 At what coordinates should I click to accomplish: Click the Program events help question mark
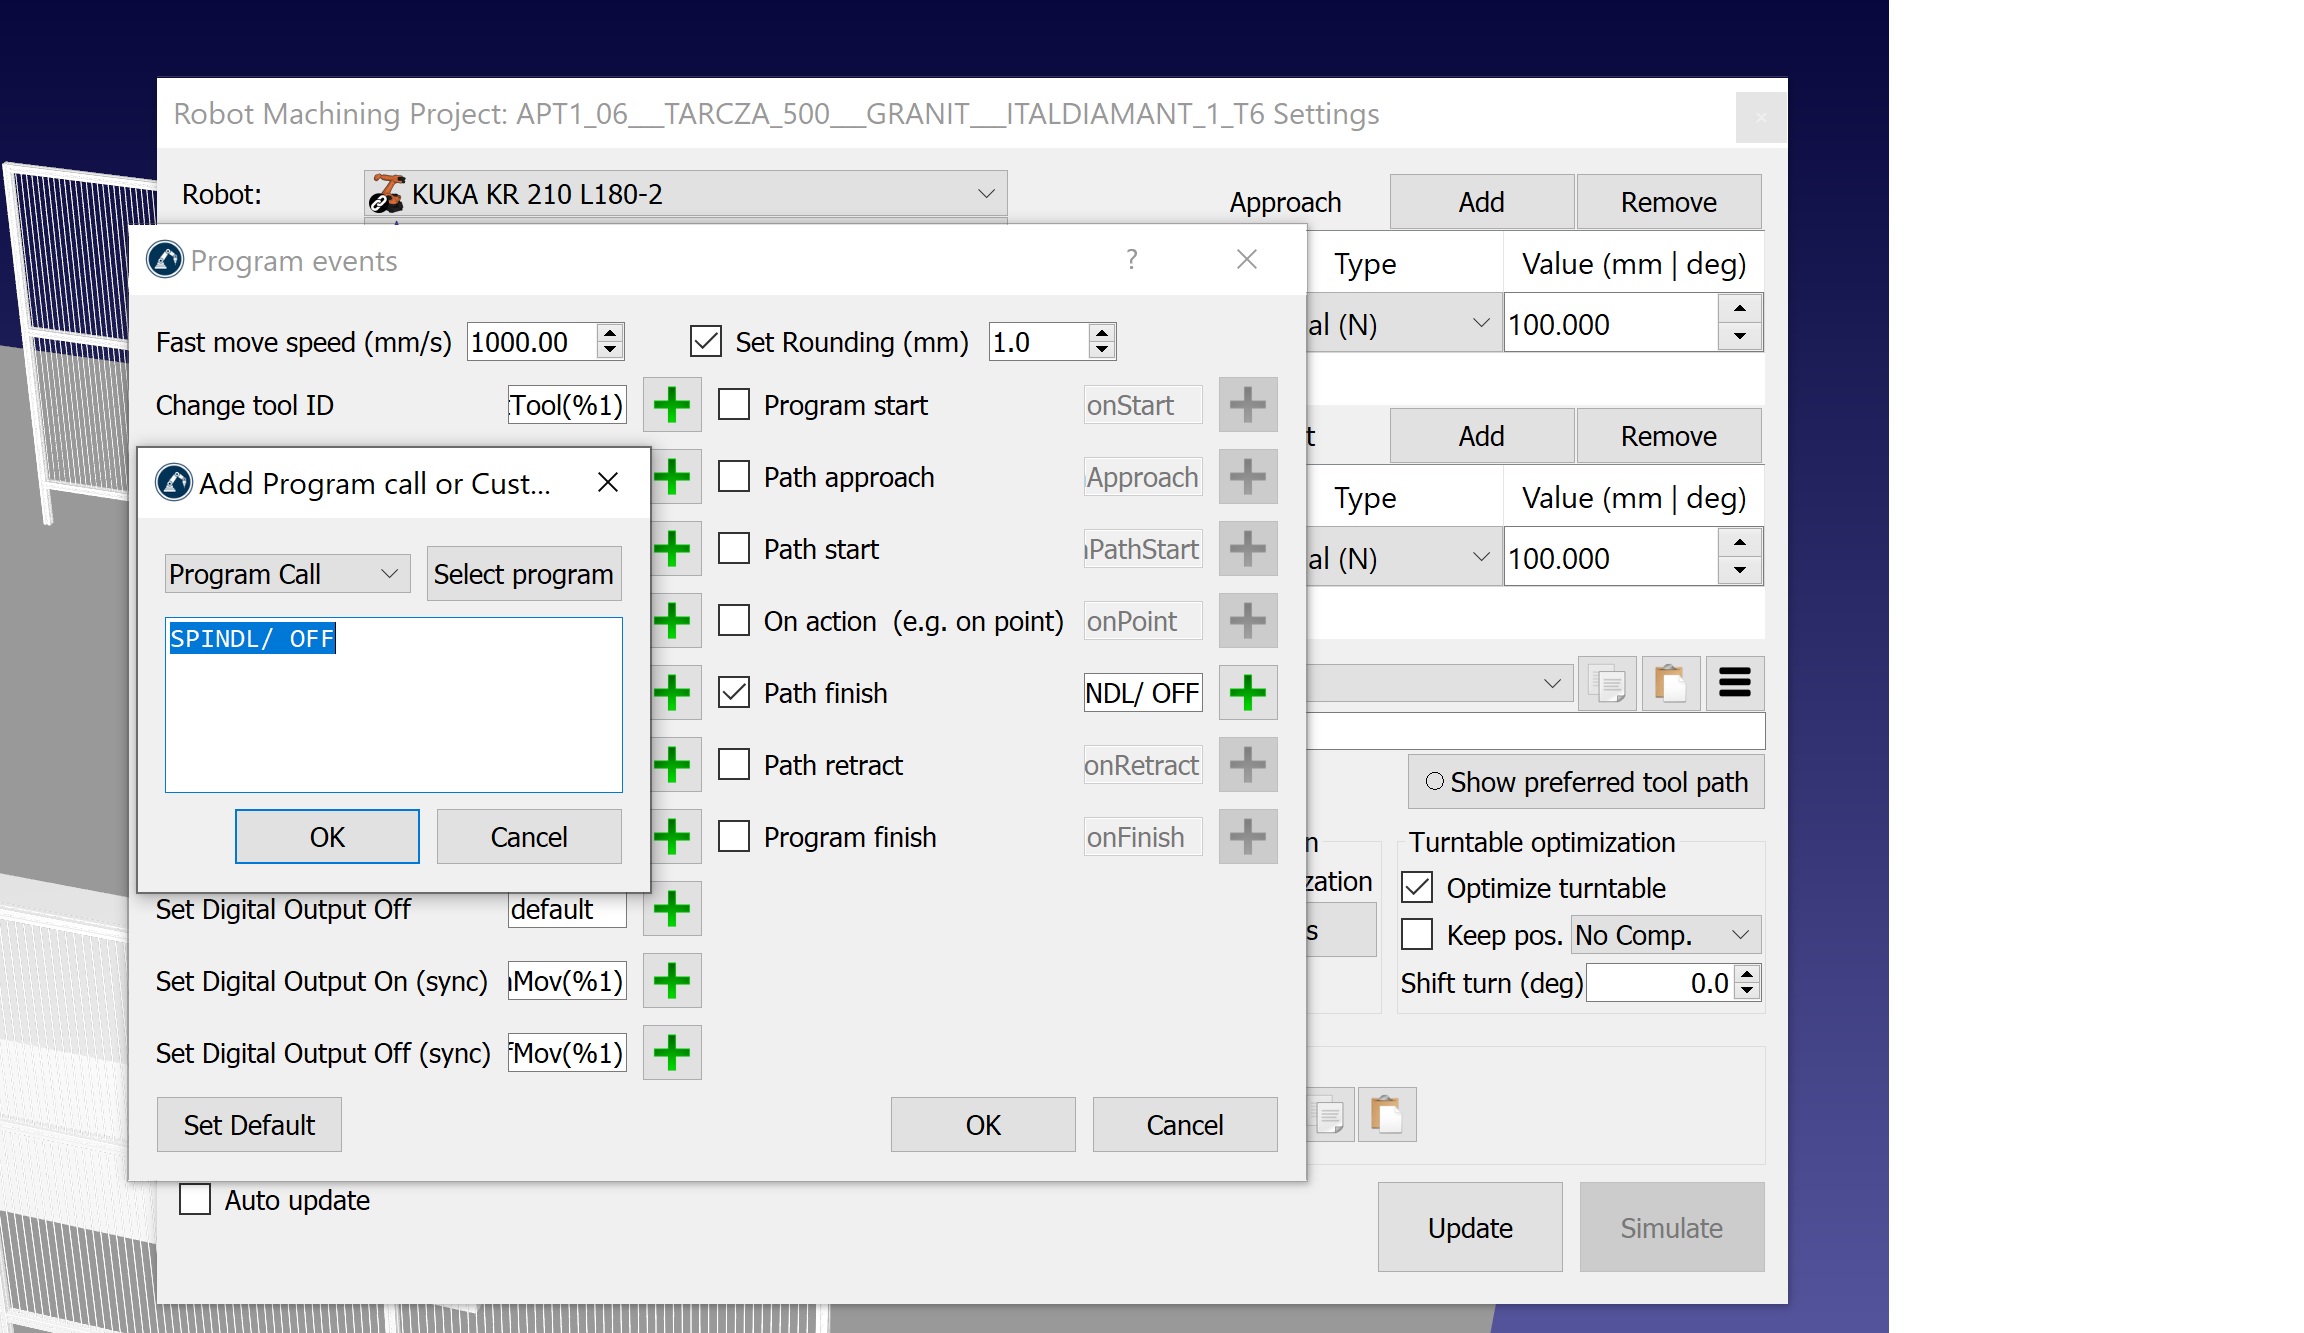click(x=1131, y=260)
